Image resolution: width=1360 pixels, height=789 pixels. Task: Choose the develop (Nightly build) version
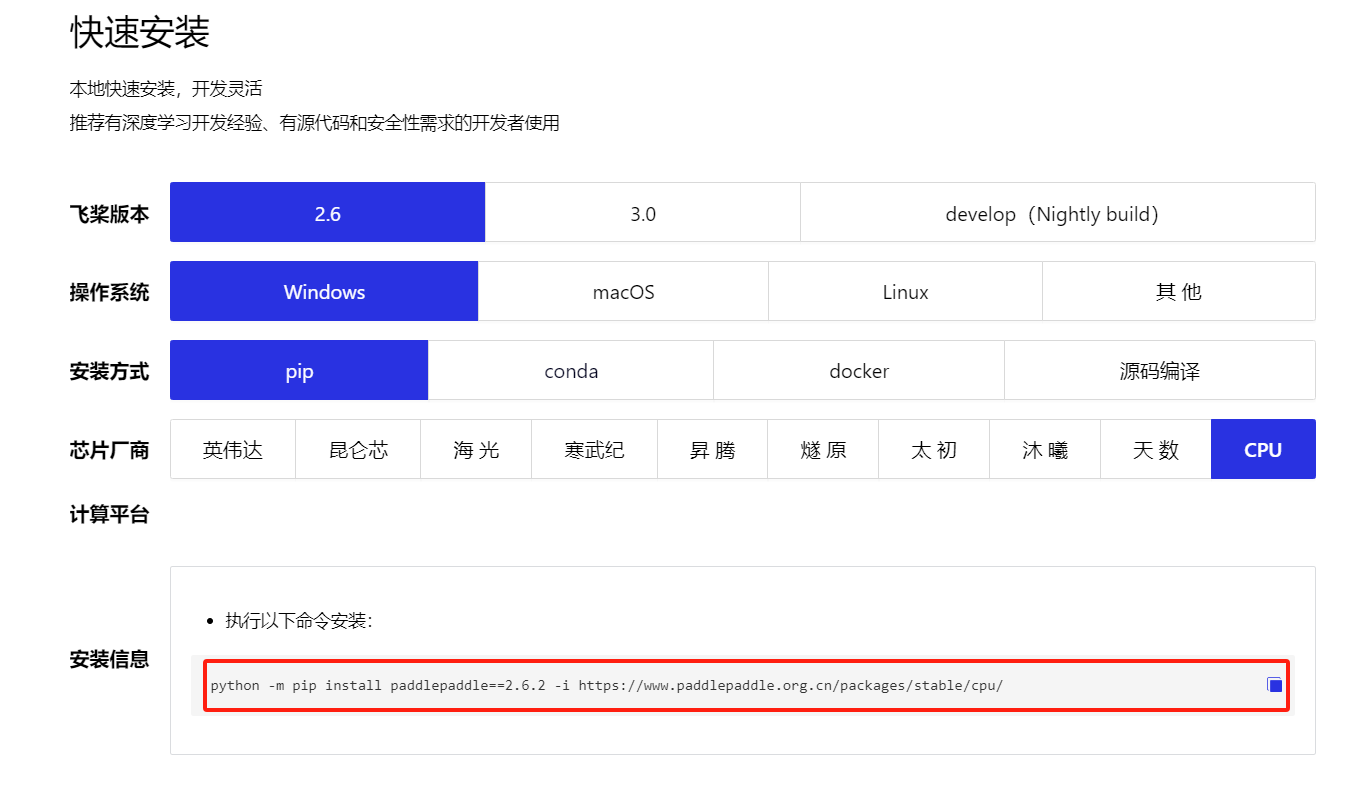click(x=1058, y=212)
